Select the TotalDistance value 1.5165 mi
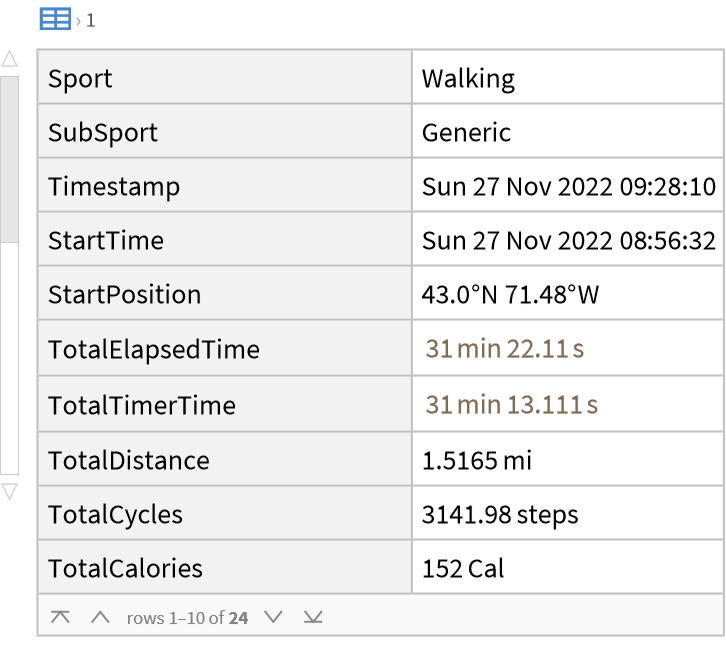The width and height of the screenshot is (726, 670). (476, 460)
